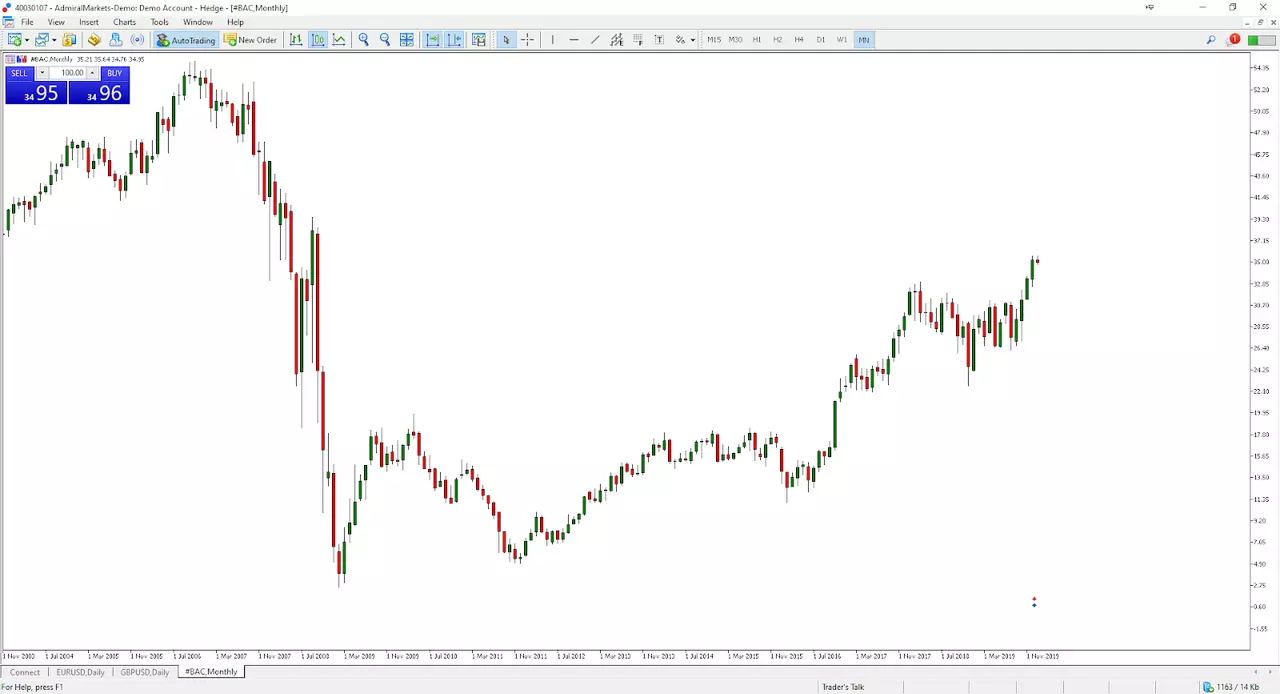Tile chart windows using the tile icon
This screenshot has height=694, width=1280.
coord(407,40)
